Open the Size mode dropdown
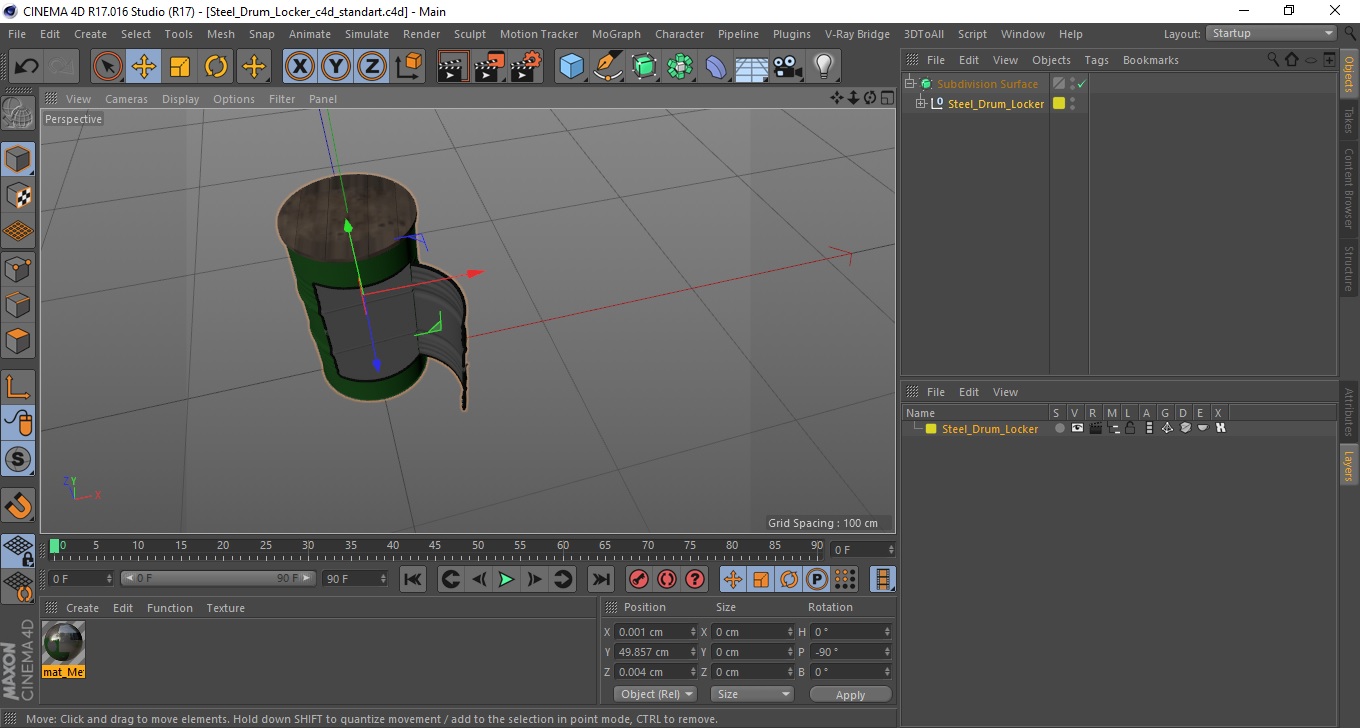The width and height of the screenshot is (1360, 728). [x=752, y=694]
